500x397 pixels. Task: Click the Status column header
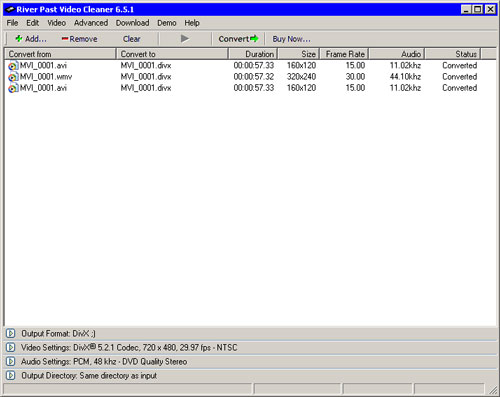click(x=453, y=54)
